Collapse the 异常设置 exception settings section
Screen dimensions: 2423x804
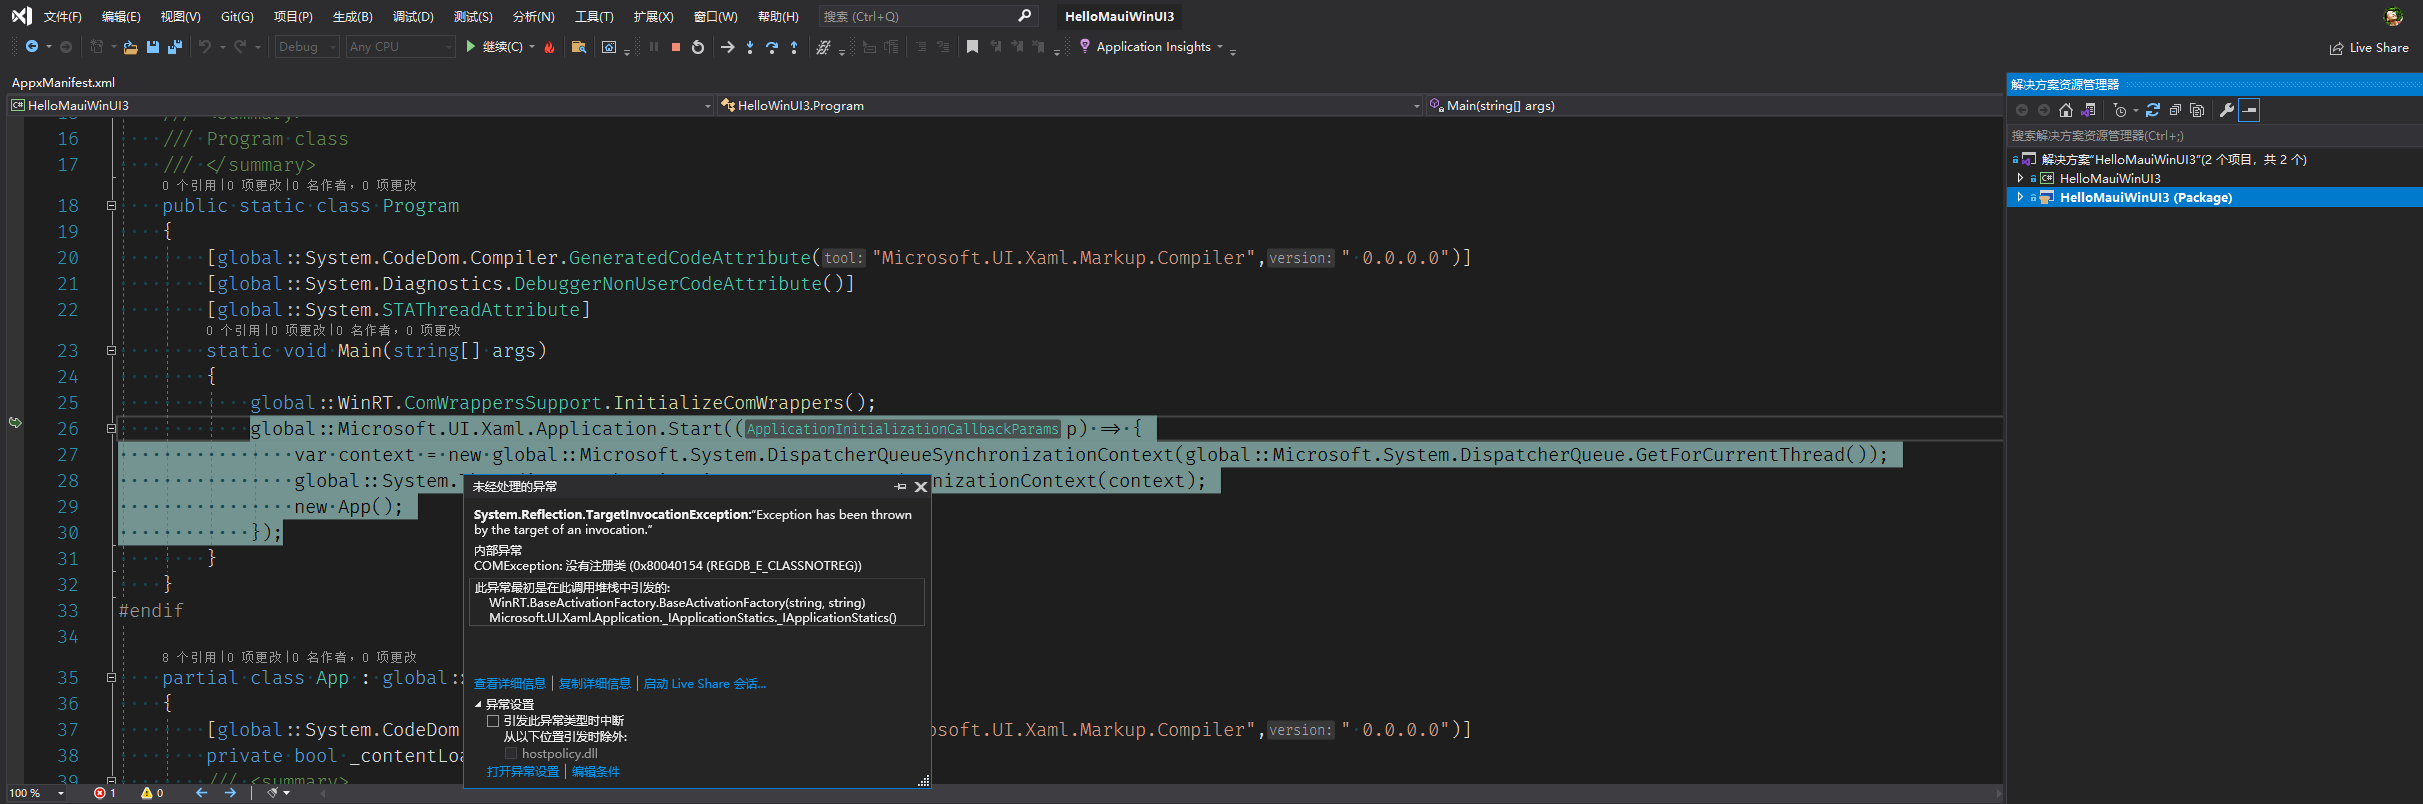pos(479,704)
